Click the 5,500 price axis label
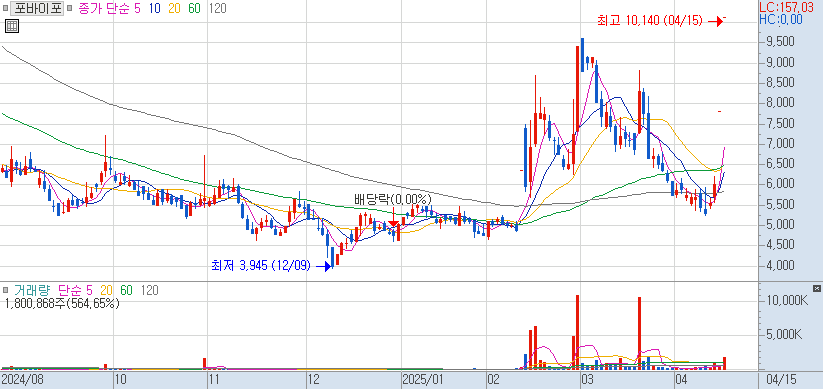 779,204
